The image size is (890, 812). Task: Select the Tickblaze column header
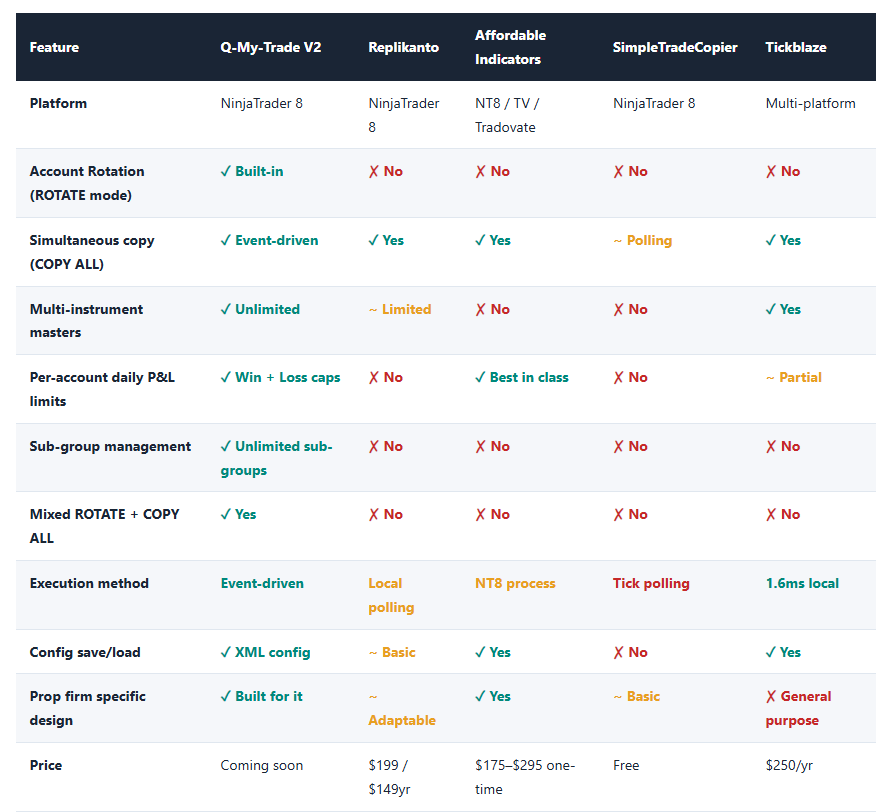coord(796,47)
